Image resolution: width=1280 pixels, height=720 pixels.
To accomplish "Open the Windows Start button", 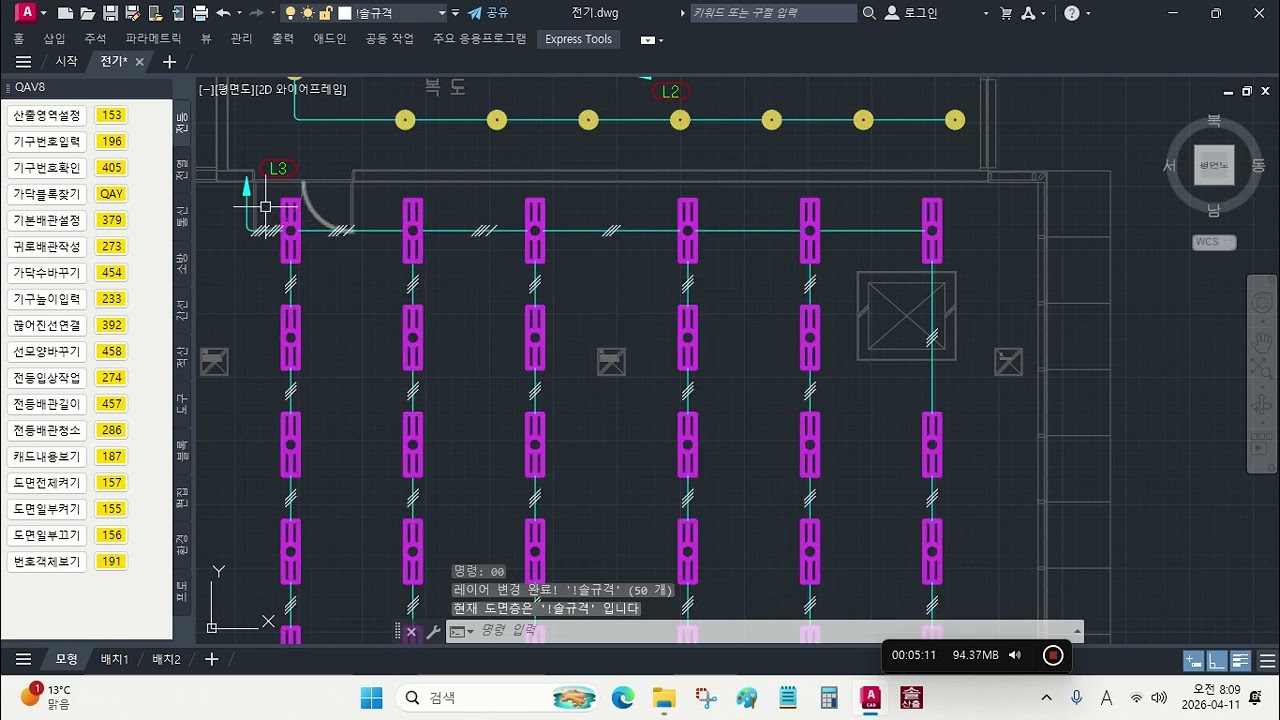I will [x=371, y=697].
